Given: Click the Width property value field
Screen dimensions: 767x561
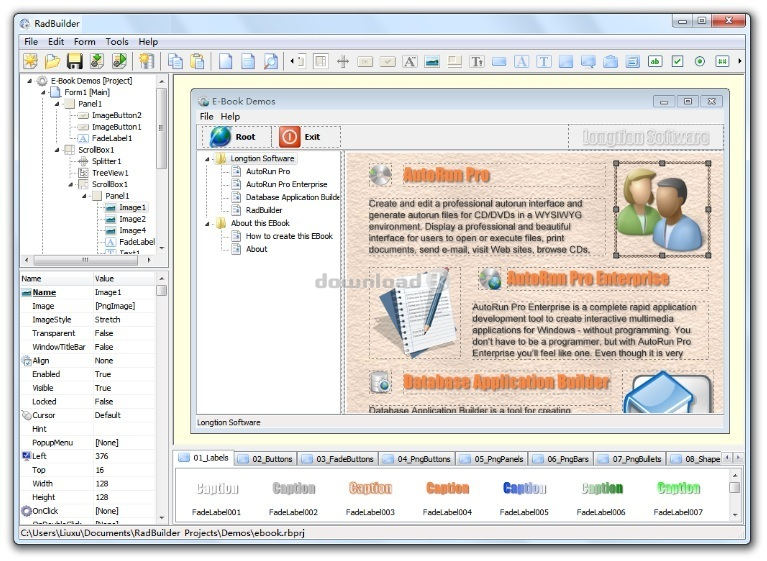Looking at the screenshot, I should (x=124, y=484).
